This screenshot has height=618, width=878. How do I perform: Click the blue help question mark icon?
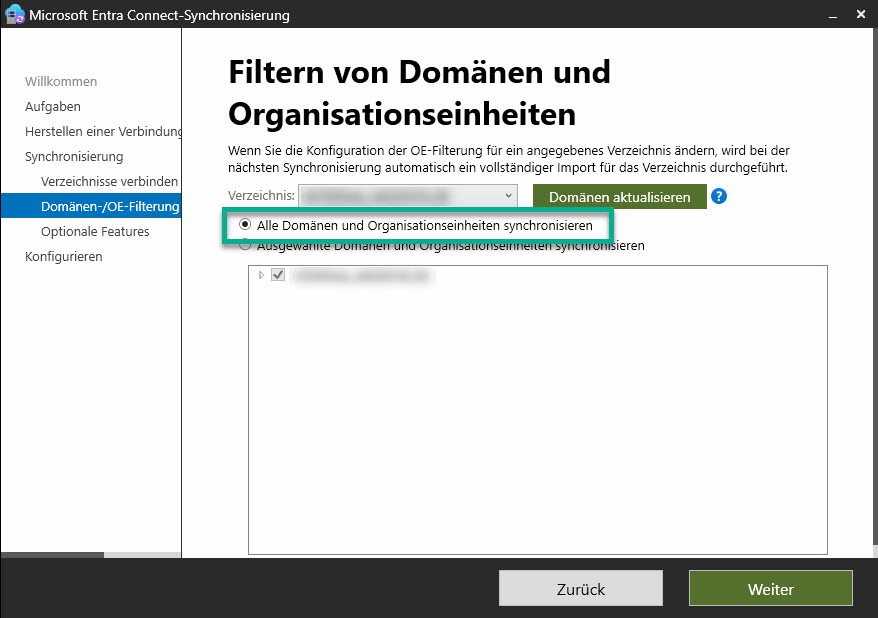(718, 196)
